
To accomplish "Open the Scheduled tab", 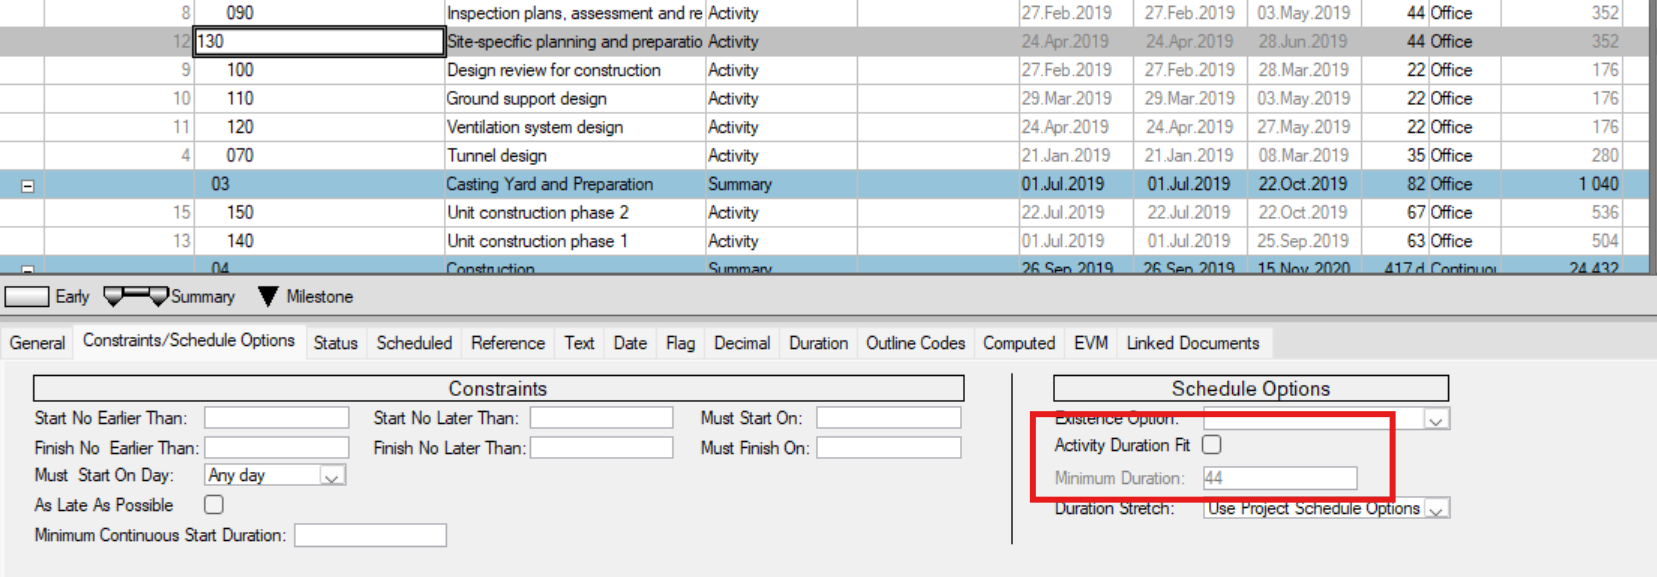I will coord(414,343).
